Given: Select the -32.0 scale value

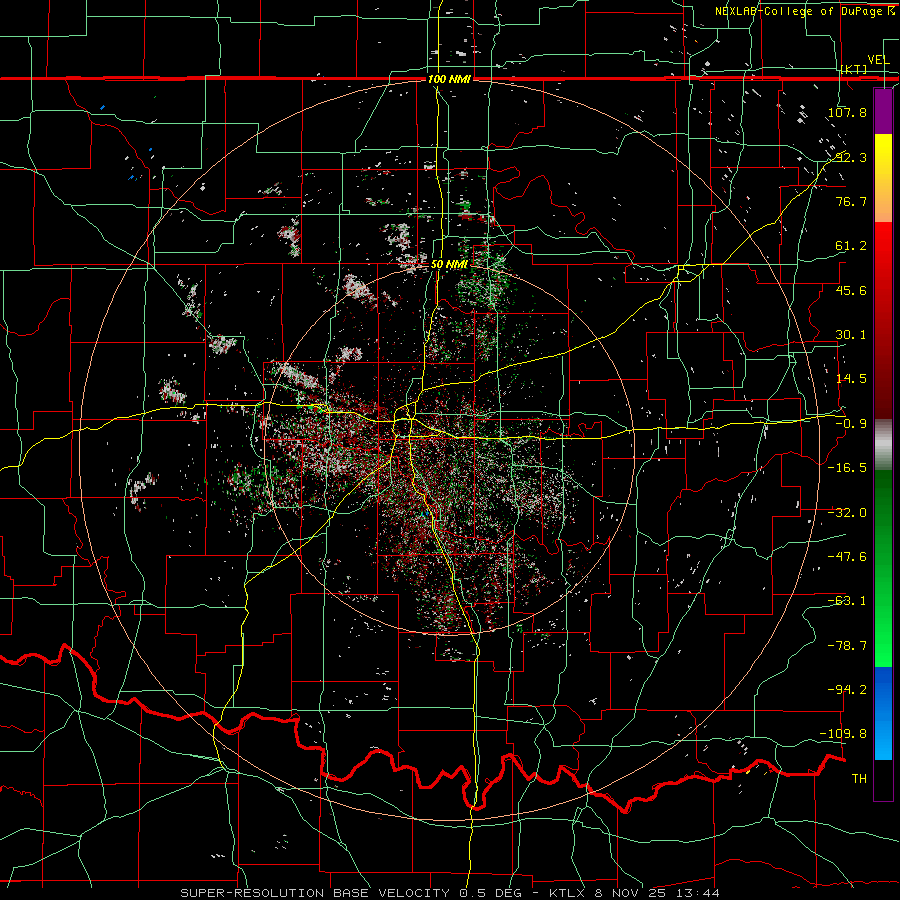Looking at the screenshot, I should pos(847,513).
